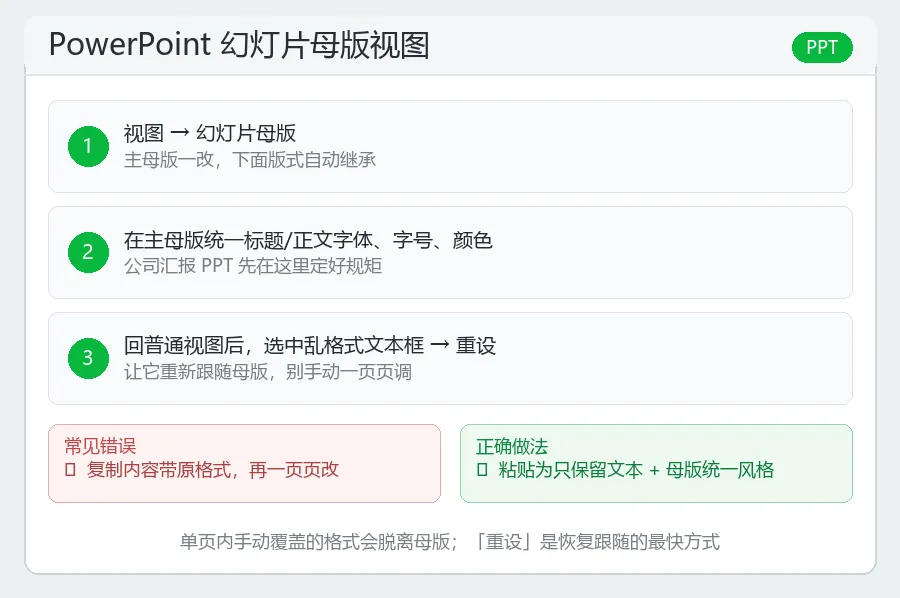
Task: Click the icon before '复制内容带原格式'
Action: click(x=71, y=470)
